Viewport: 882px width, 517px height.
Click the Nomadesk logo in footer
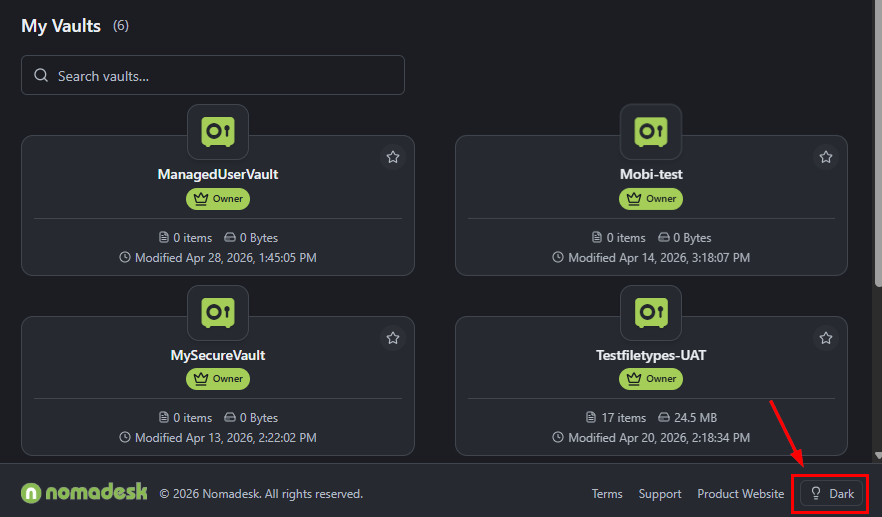84,493
